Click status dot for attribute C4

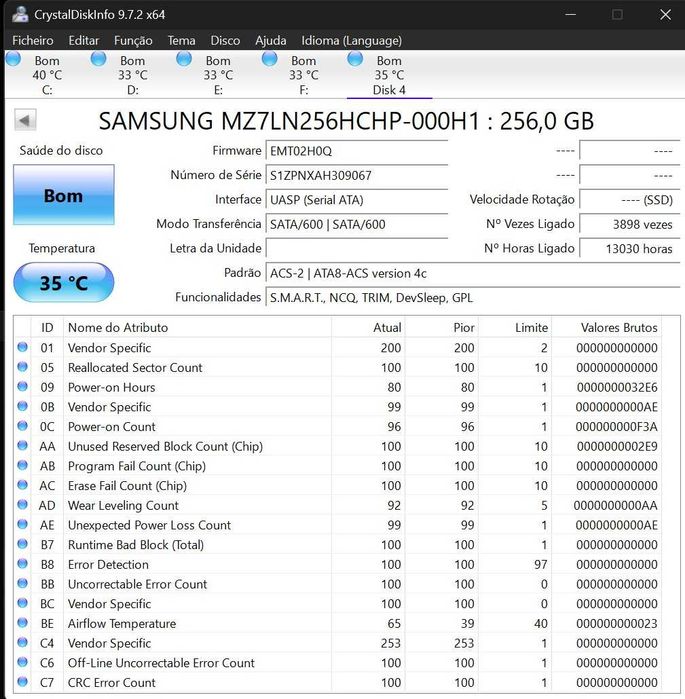coord(22,642)
